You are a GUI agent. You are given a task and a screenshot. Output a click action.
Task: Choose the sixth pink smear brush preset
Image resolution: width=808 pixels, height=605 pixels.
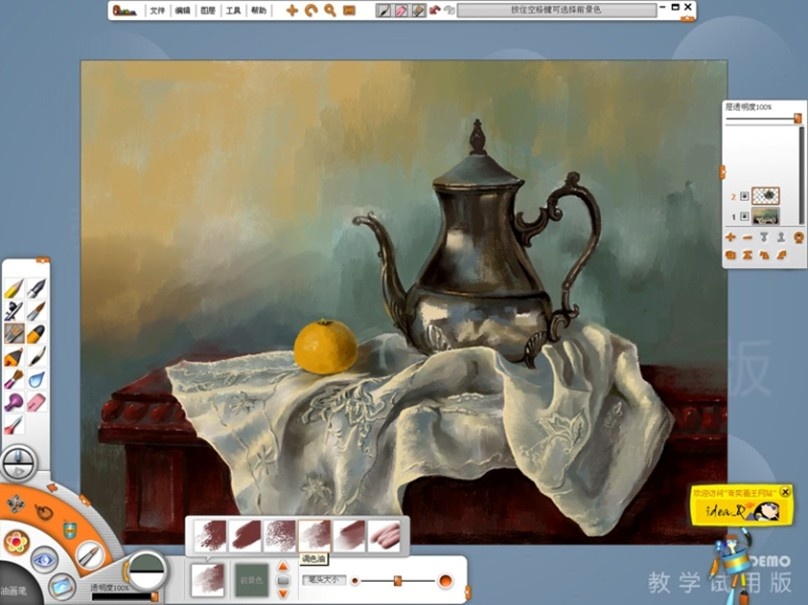click(384, 535)
